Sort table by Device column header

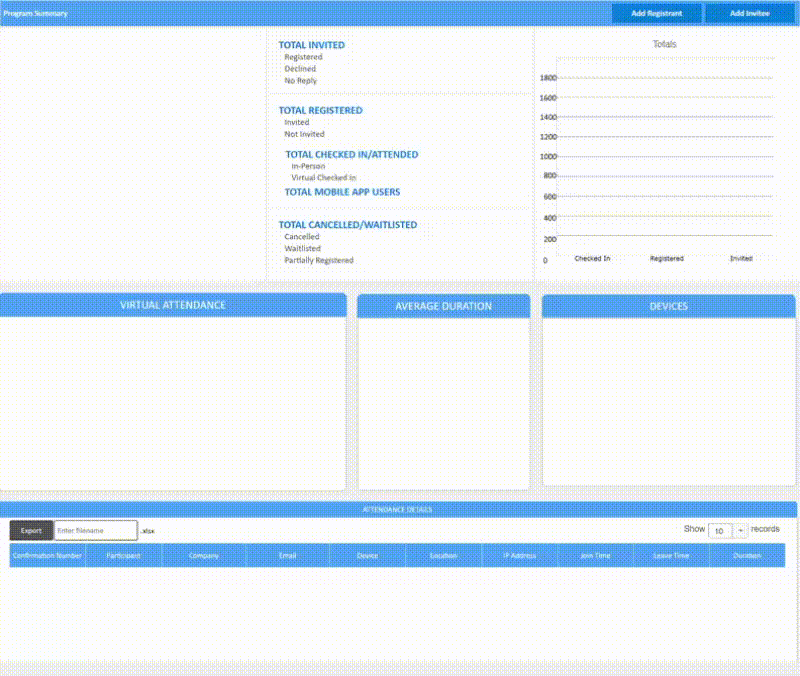pos(367,555)
